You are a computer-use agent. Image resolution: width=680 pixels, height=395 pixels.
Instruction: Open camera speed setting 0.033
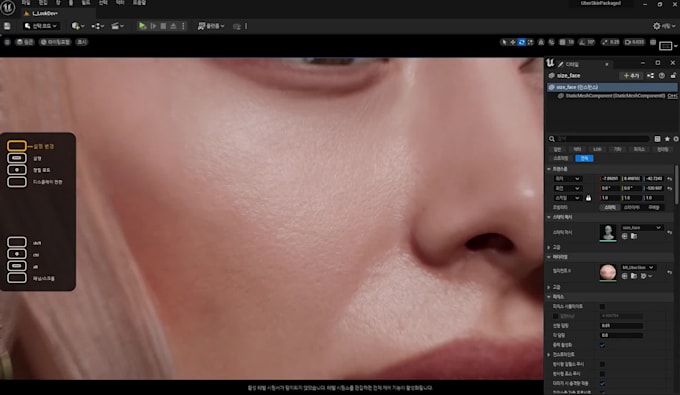tap(634, 42)
